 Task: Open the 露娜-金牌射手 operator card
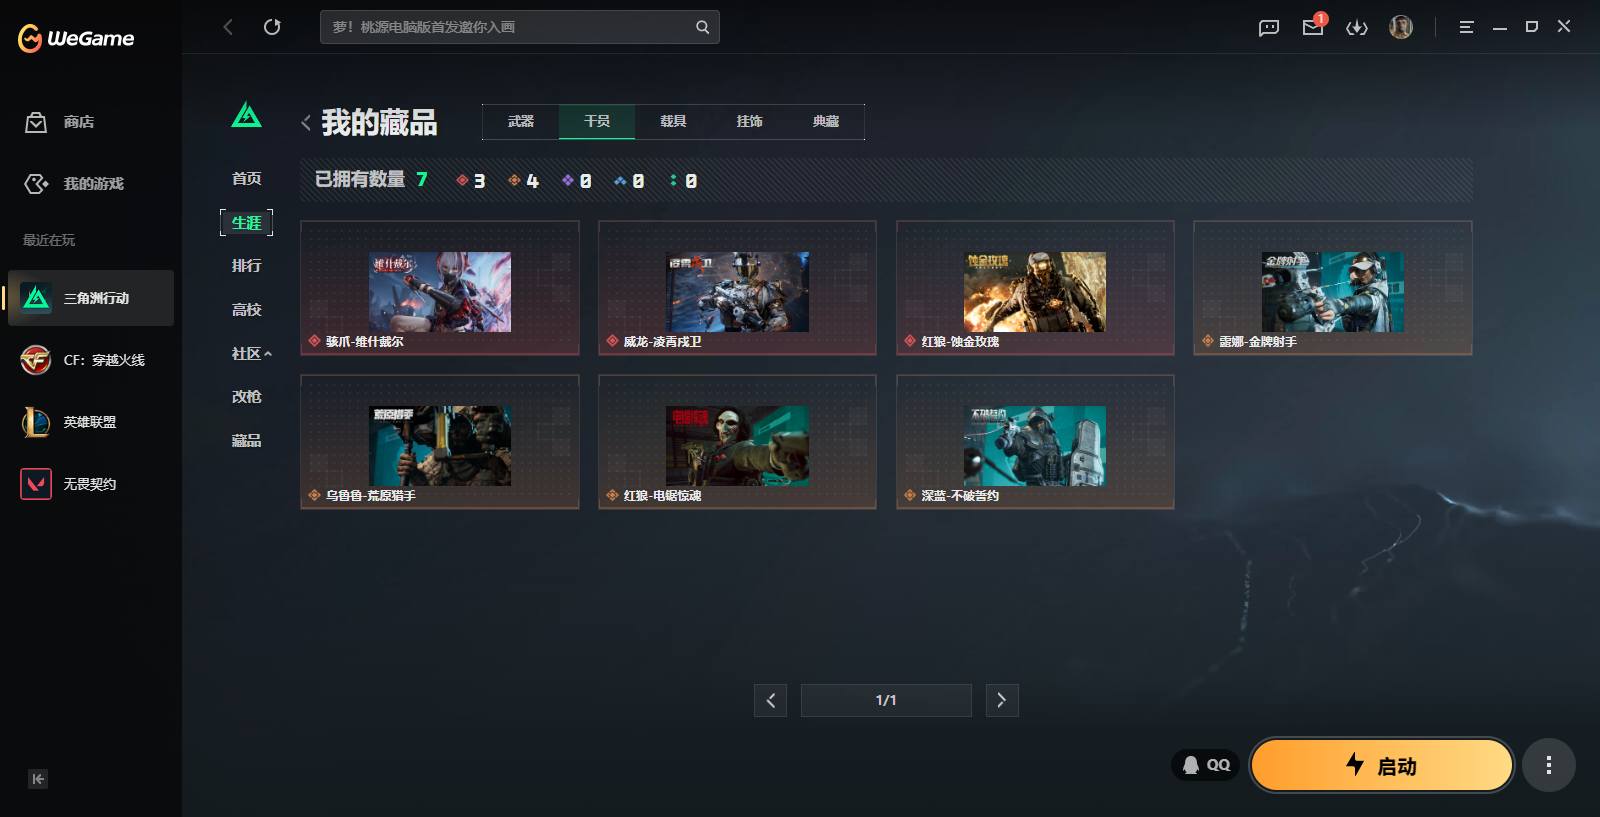1333,288
